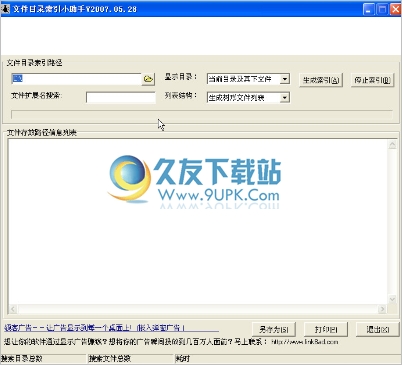Open the 列表结构 dropdown arrow
This screenshot has width=402, height=365.
[285, 98]
